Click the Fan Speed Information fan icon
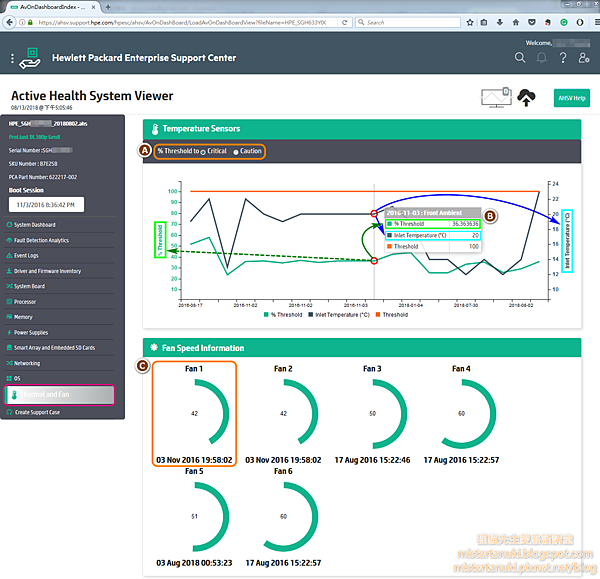Screen dimensions: 600x579 pyautogui.click(x=154, y=347)
